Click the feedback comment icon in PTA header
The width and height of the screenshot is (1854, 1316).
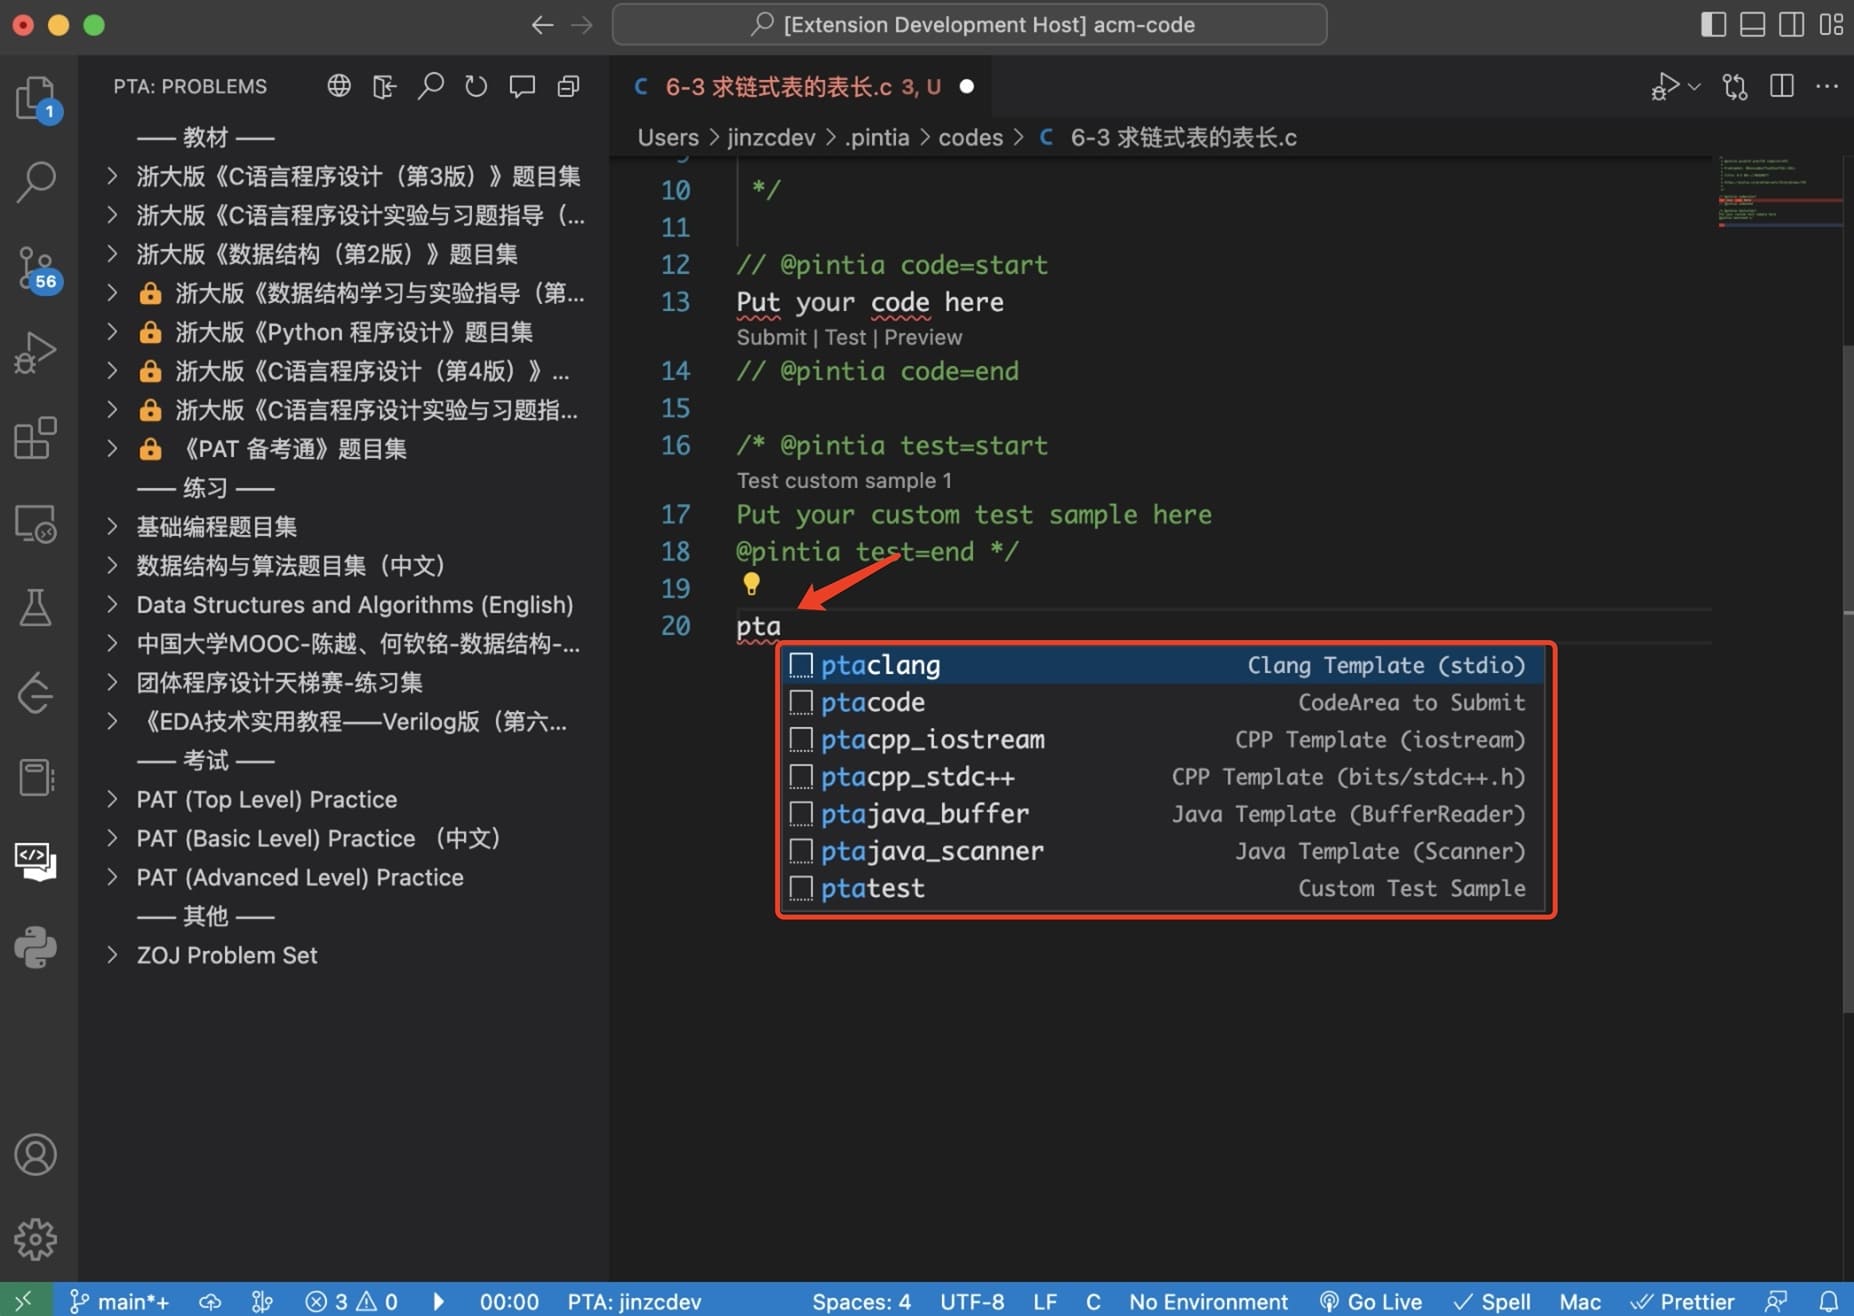pyautogui.click(x=522, y=86)
